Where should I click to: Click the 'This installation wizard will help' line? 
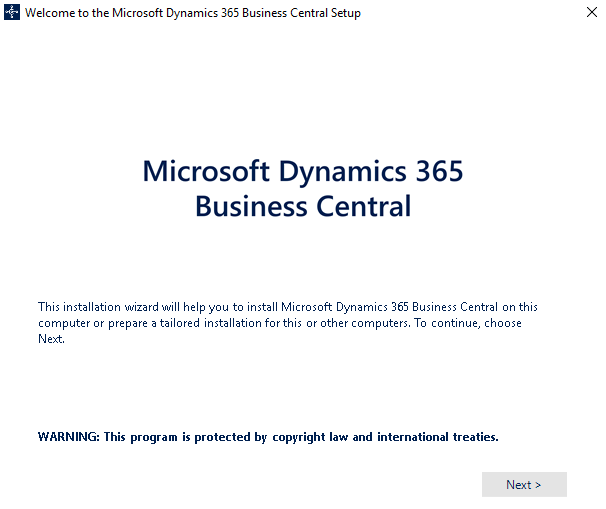[x=288, y=307]
